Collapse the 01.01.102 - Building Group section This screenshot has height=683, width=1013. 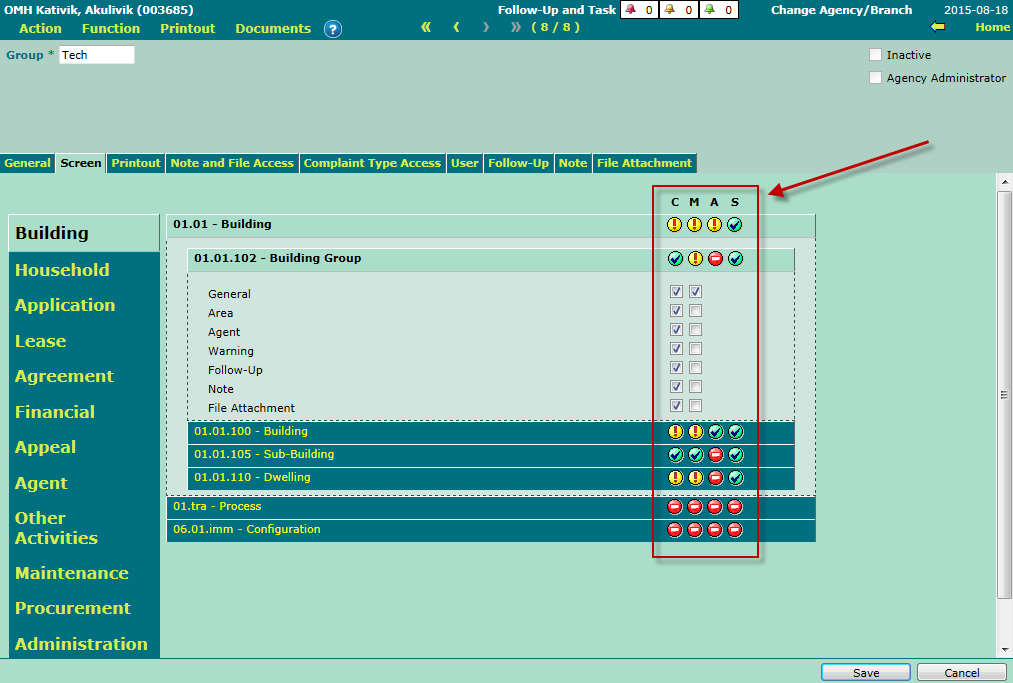click(x=278, y=259)
